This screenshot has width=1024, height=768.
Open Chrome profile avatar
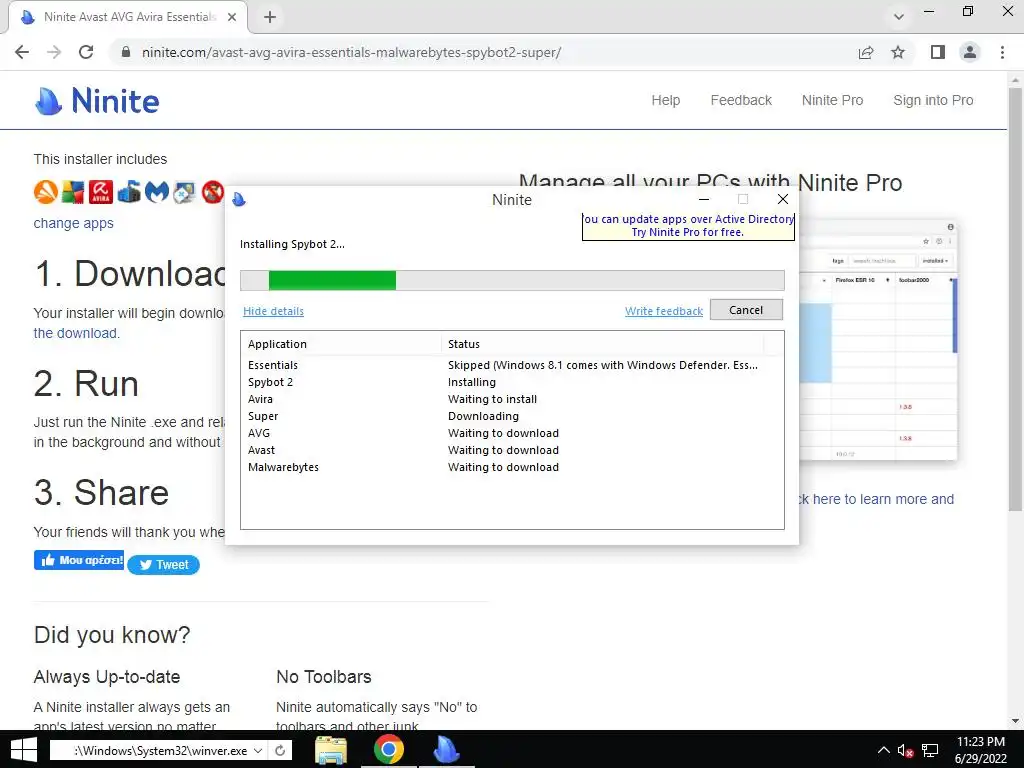click(970, 52)
